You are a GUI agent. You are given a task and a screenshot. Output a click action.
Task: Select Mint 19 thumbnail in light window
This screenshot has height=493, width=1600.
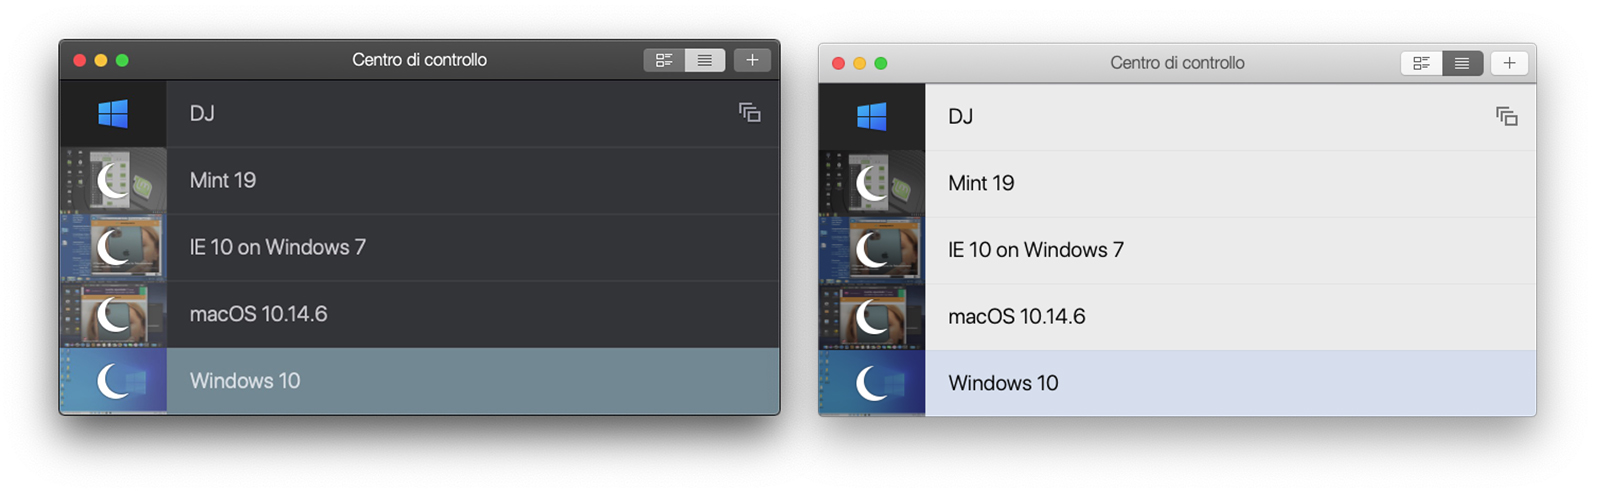(872, 184)
